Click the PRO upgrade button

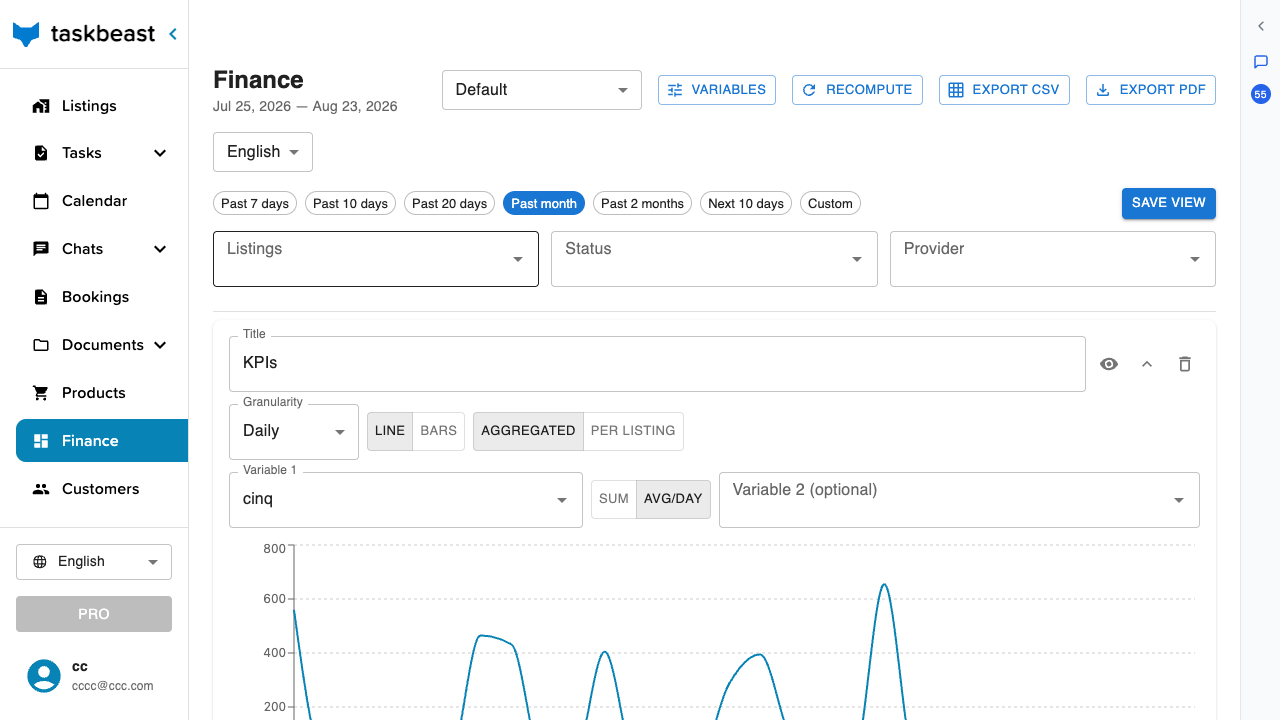(x=94, y=614)
